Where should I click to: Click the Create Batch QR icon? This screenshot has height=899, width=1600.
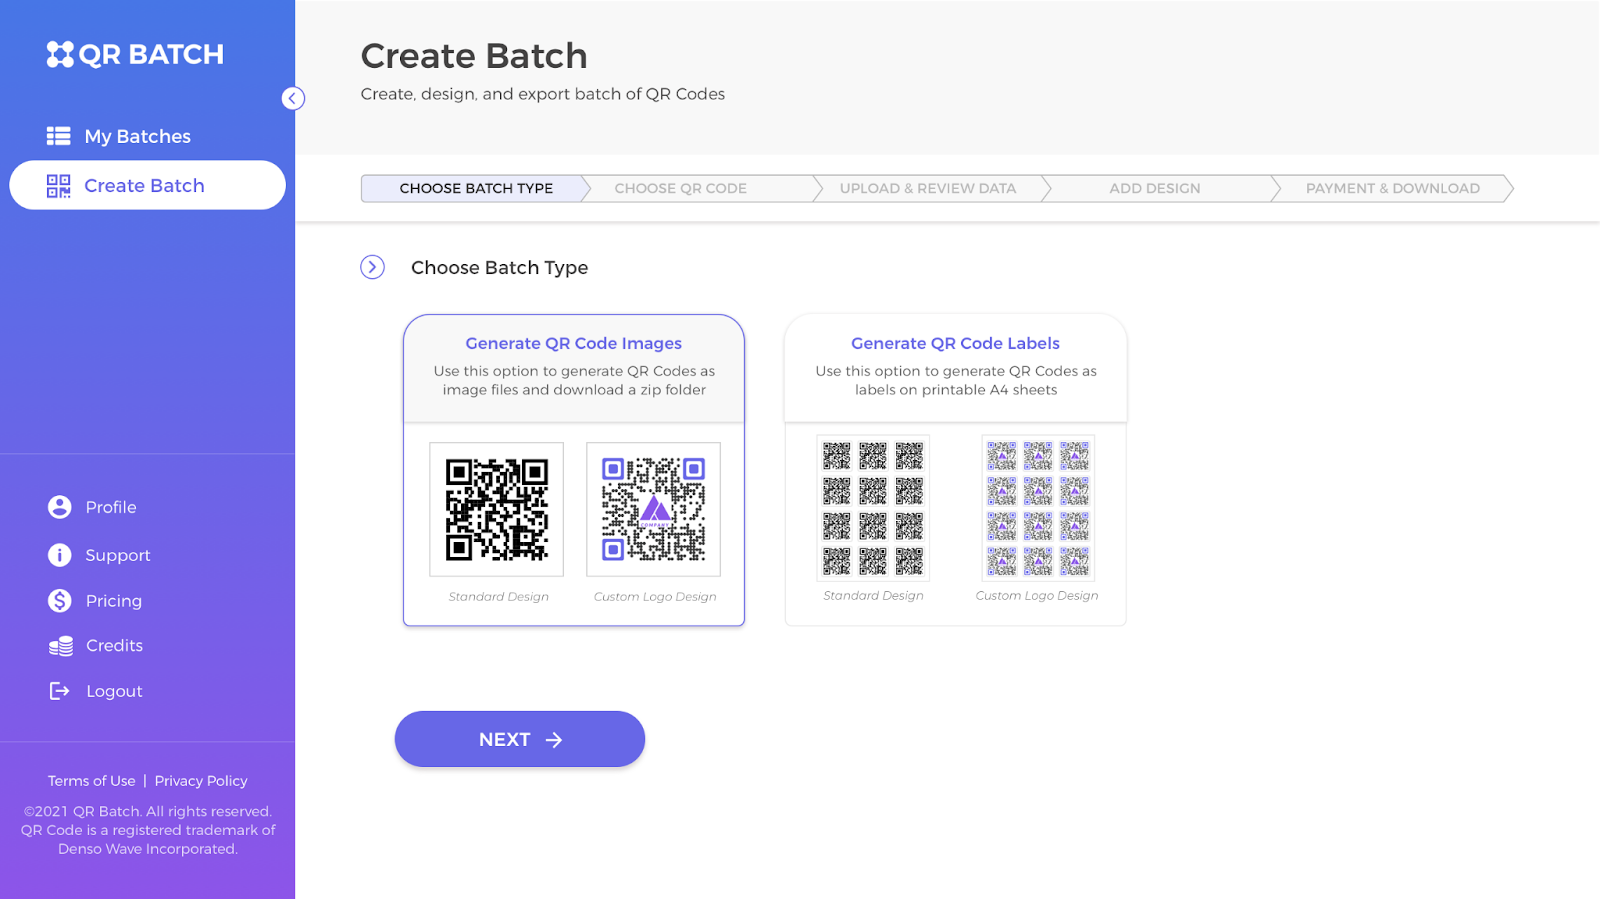[58, 186]
